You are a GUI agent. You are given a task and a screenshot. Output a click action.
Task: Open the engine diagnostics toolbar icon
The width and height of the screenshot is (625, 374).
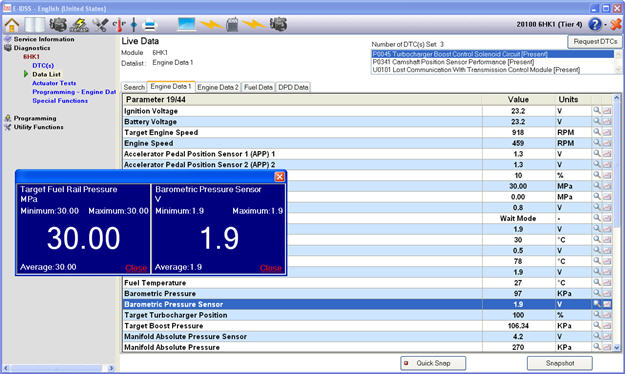click(58, 25)
